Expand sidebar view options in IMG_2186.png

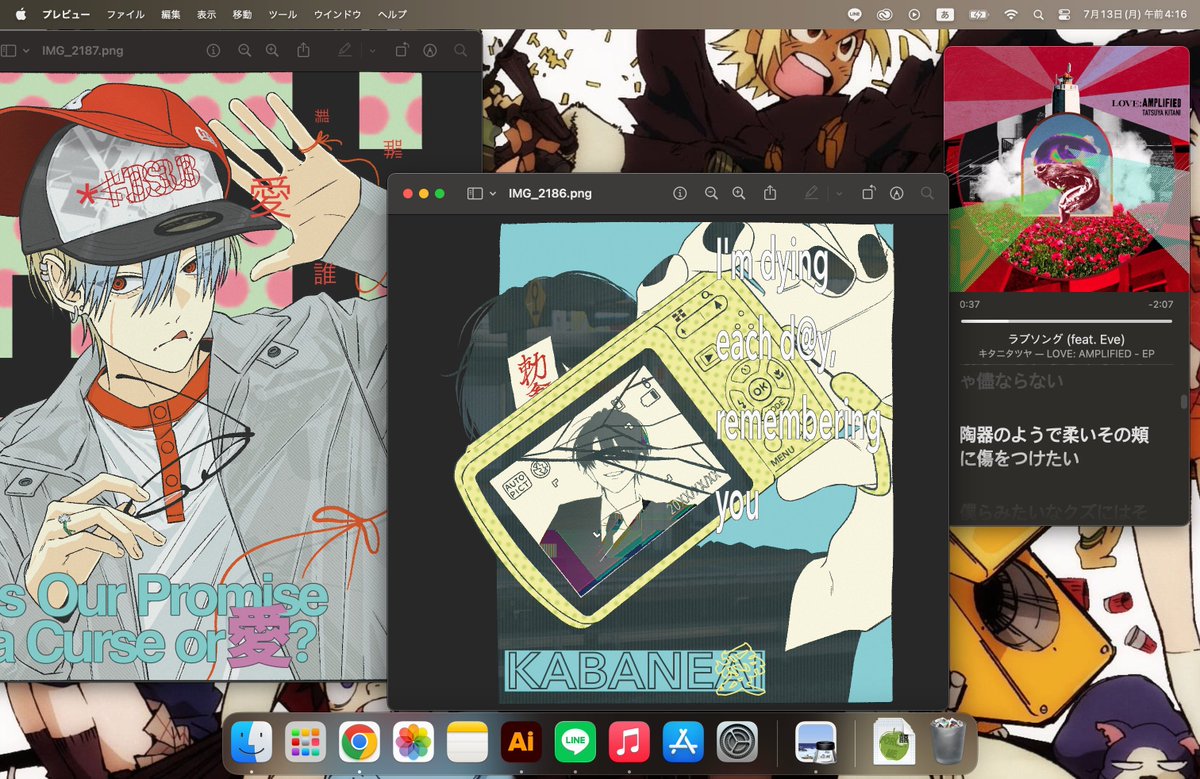point(493,193)
